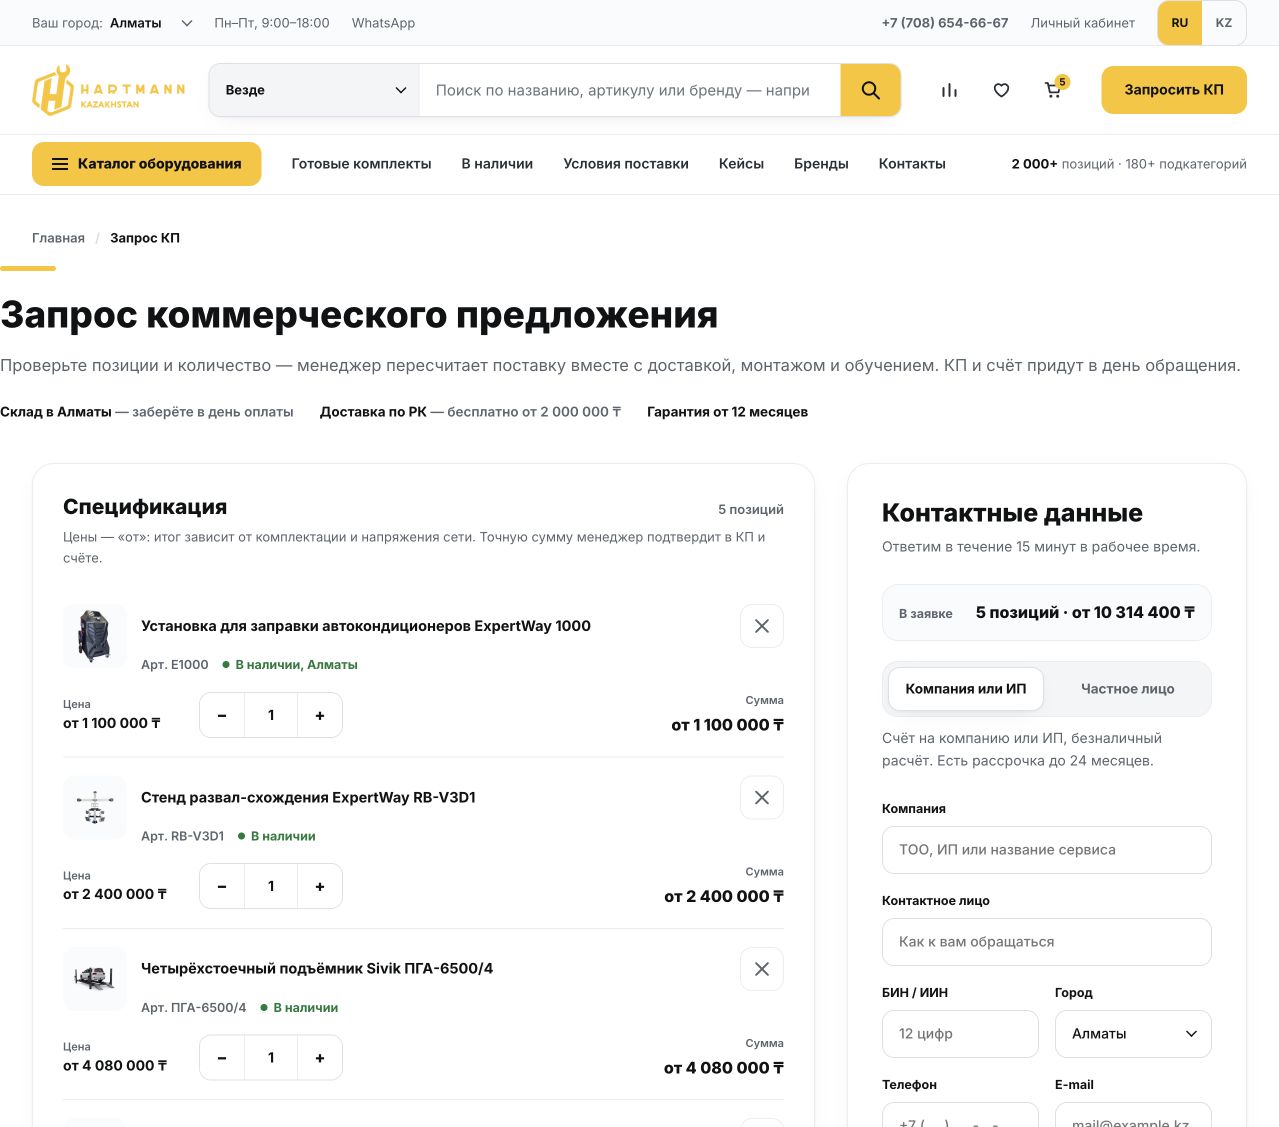Select Компания или ИП customer type
The image size is (1279, 1127).
pos(966,689)
